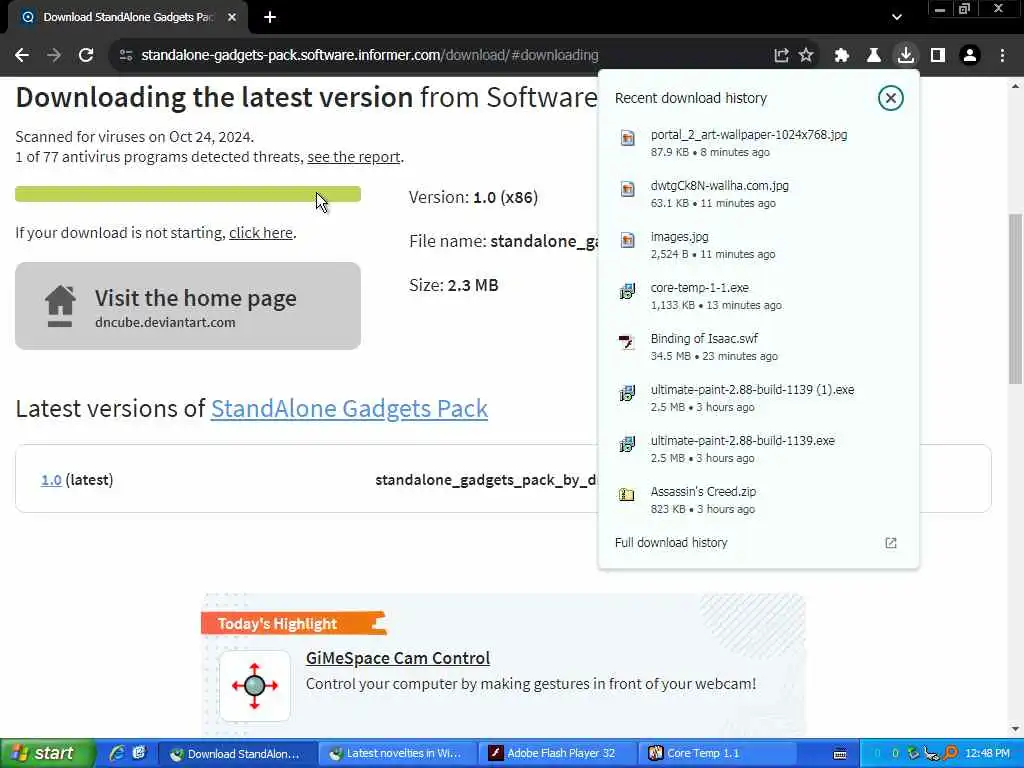Click the core-temp exe file icon
1024x768 pixels.
pyautogui.click(x=627, y=291)
